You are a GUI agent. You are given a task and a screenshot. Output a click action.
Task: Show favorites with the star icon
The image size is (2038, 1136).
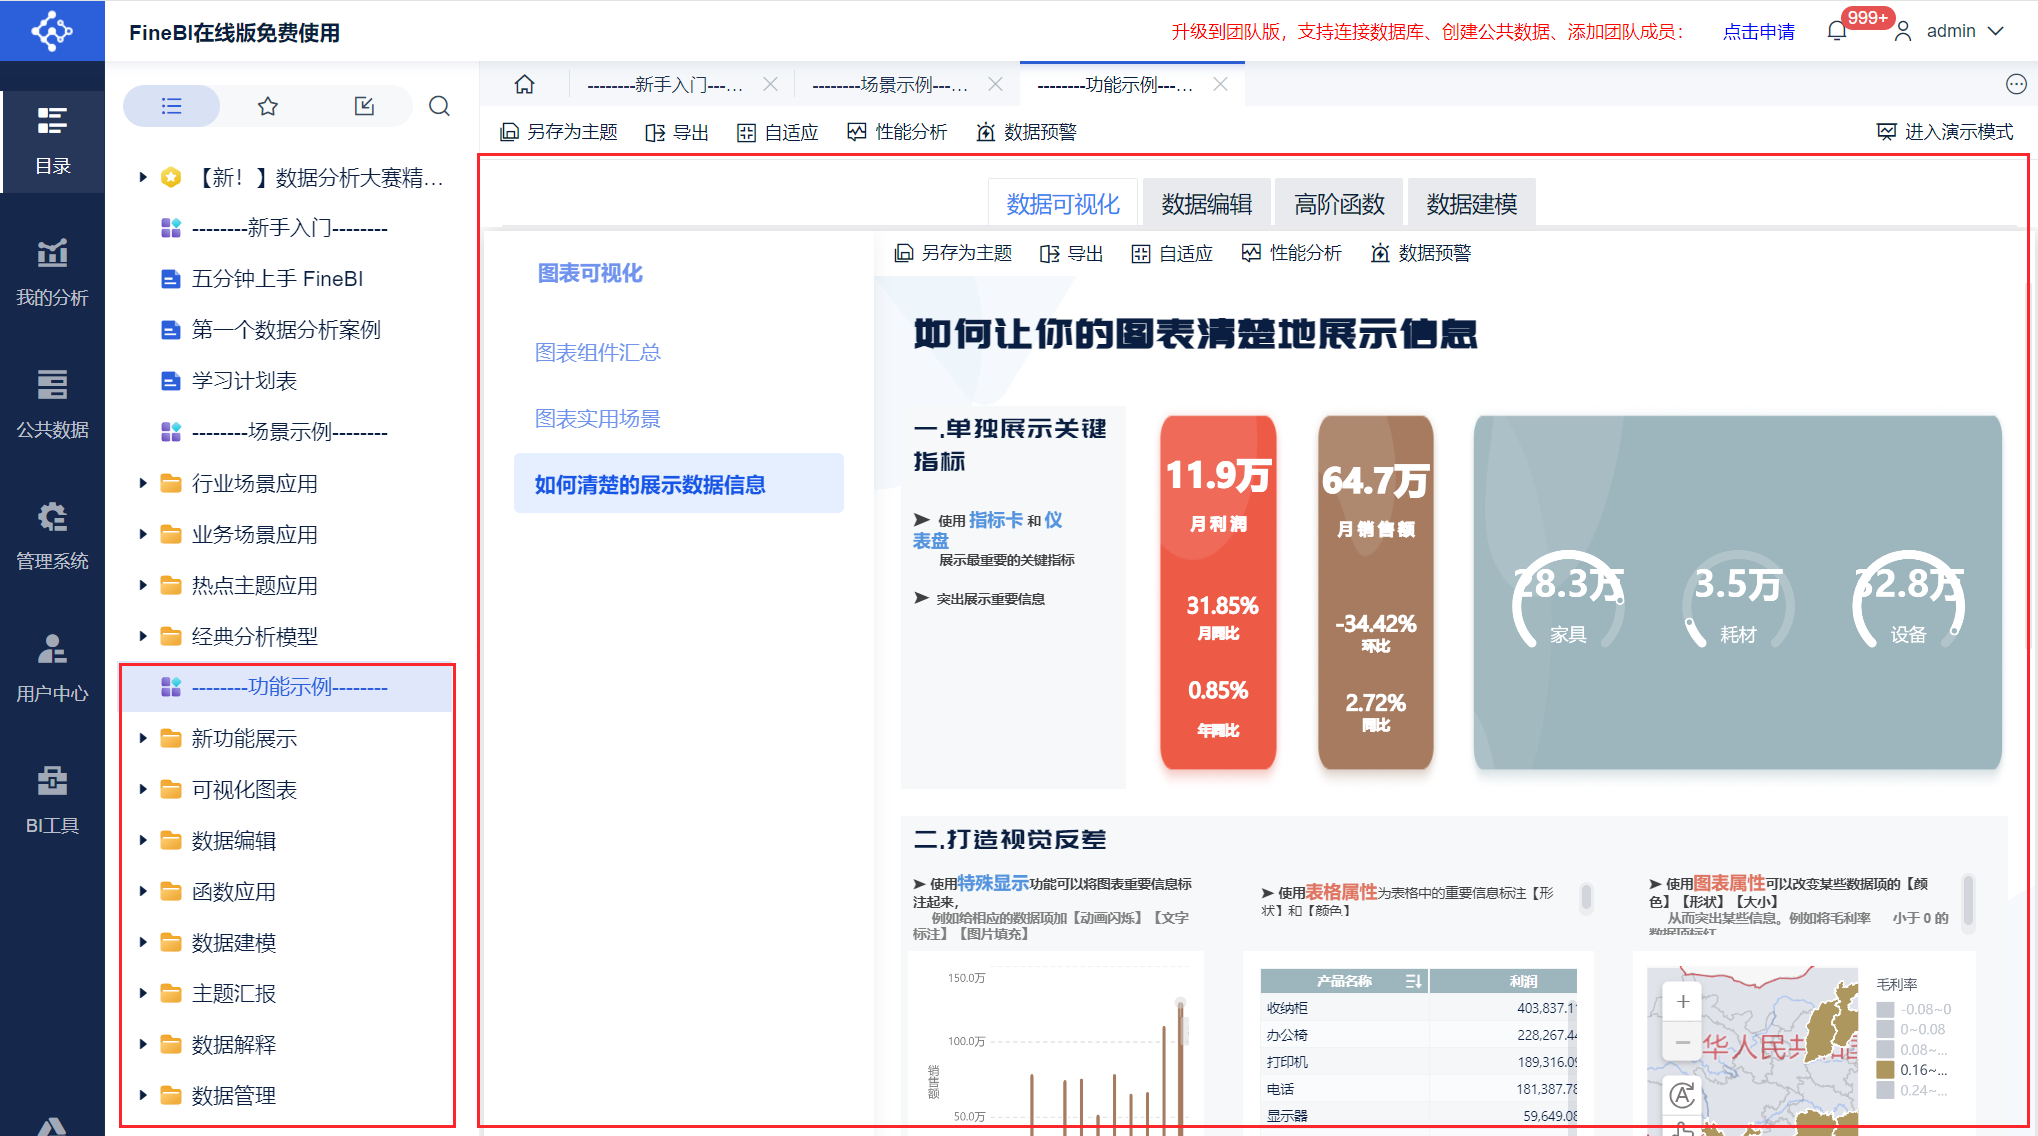267,106
